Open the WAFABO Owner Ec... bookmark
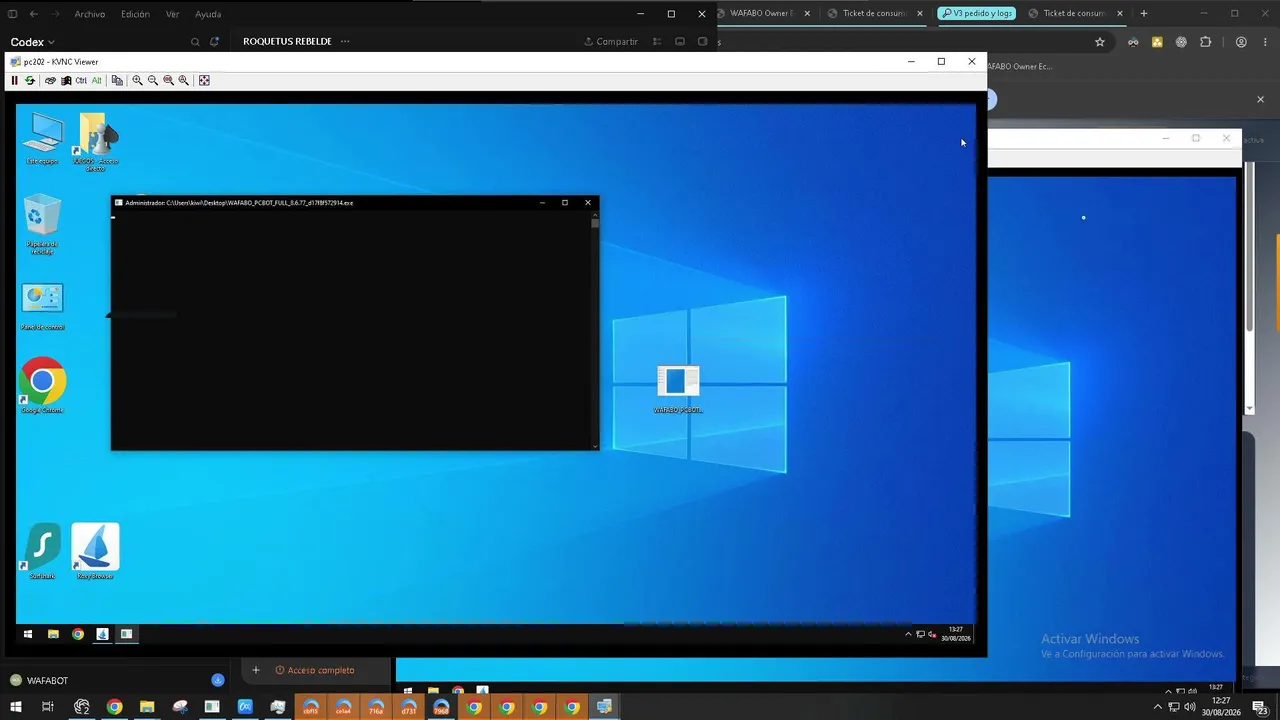Viewport: 1280px width, 720px height. pyautogui.click(x=1020, y=66)
